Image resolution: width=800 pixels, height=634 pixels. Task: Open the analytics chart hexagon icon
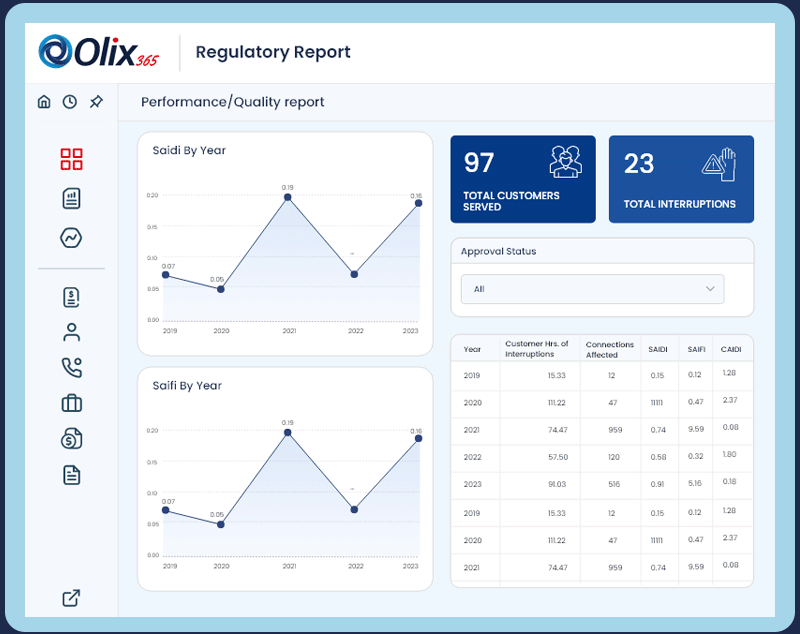(70, 238)
